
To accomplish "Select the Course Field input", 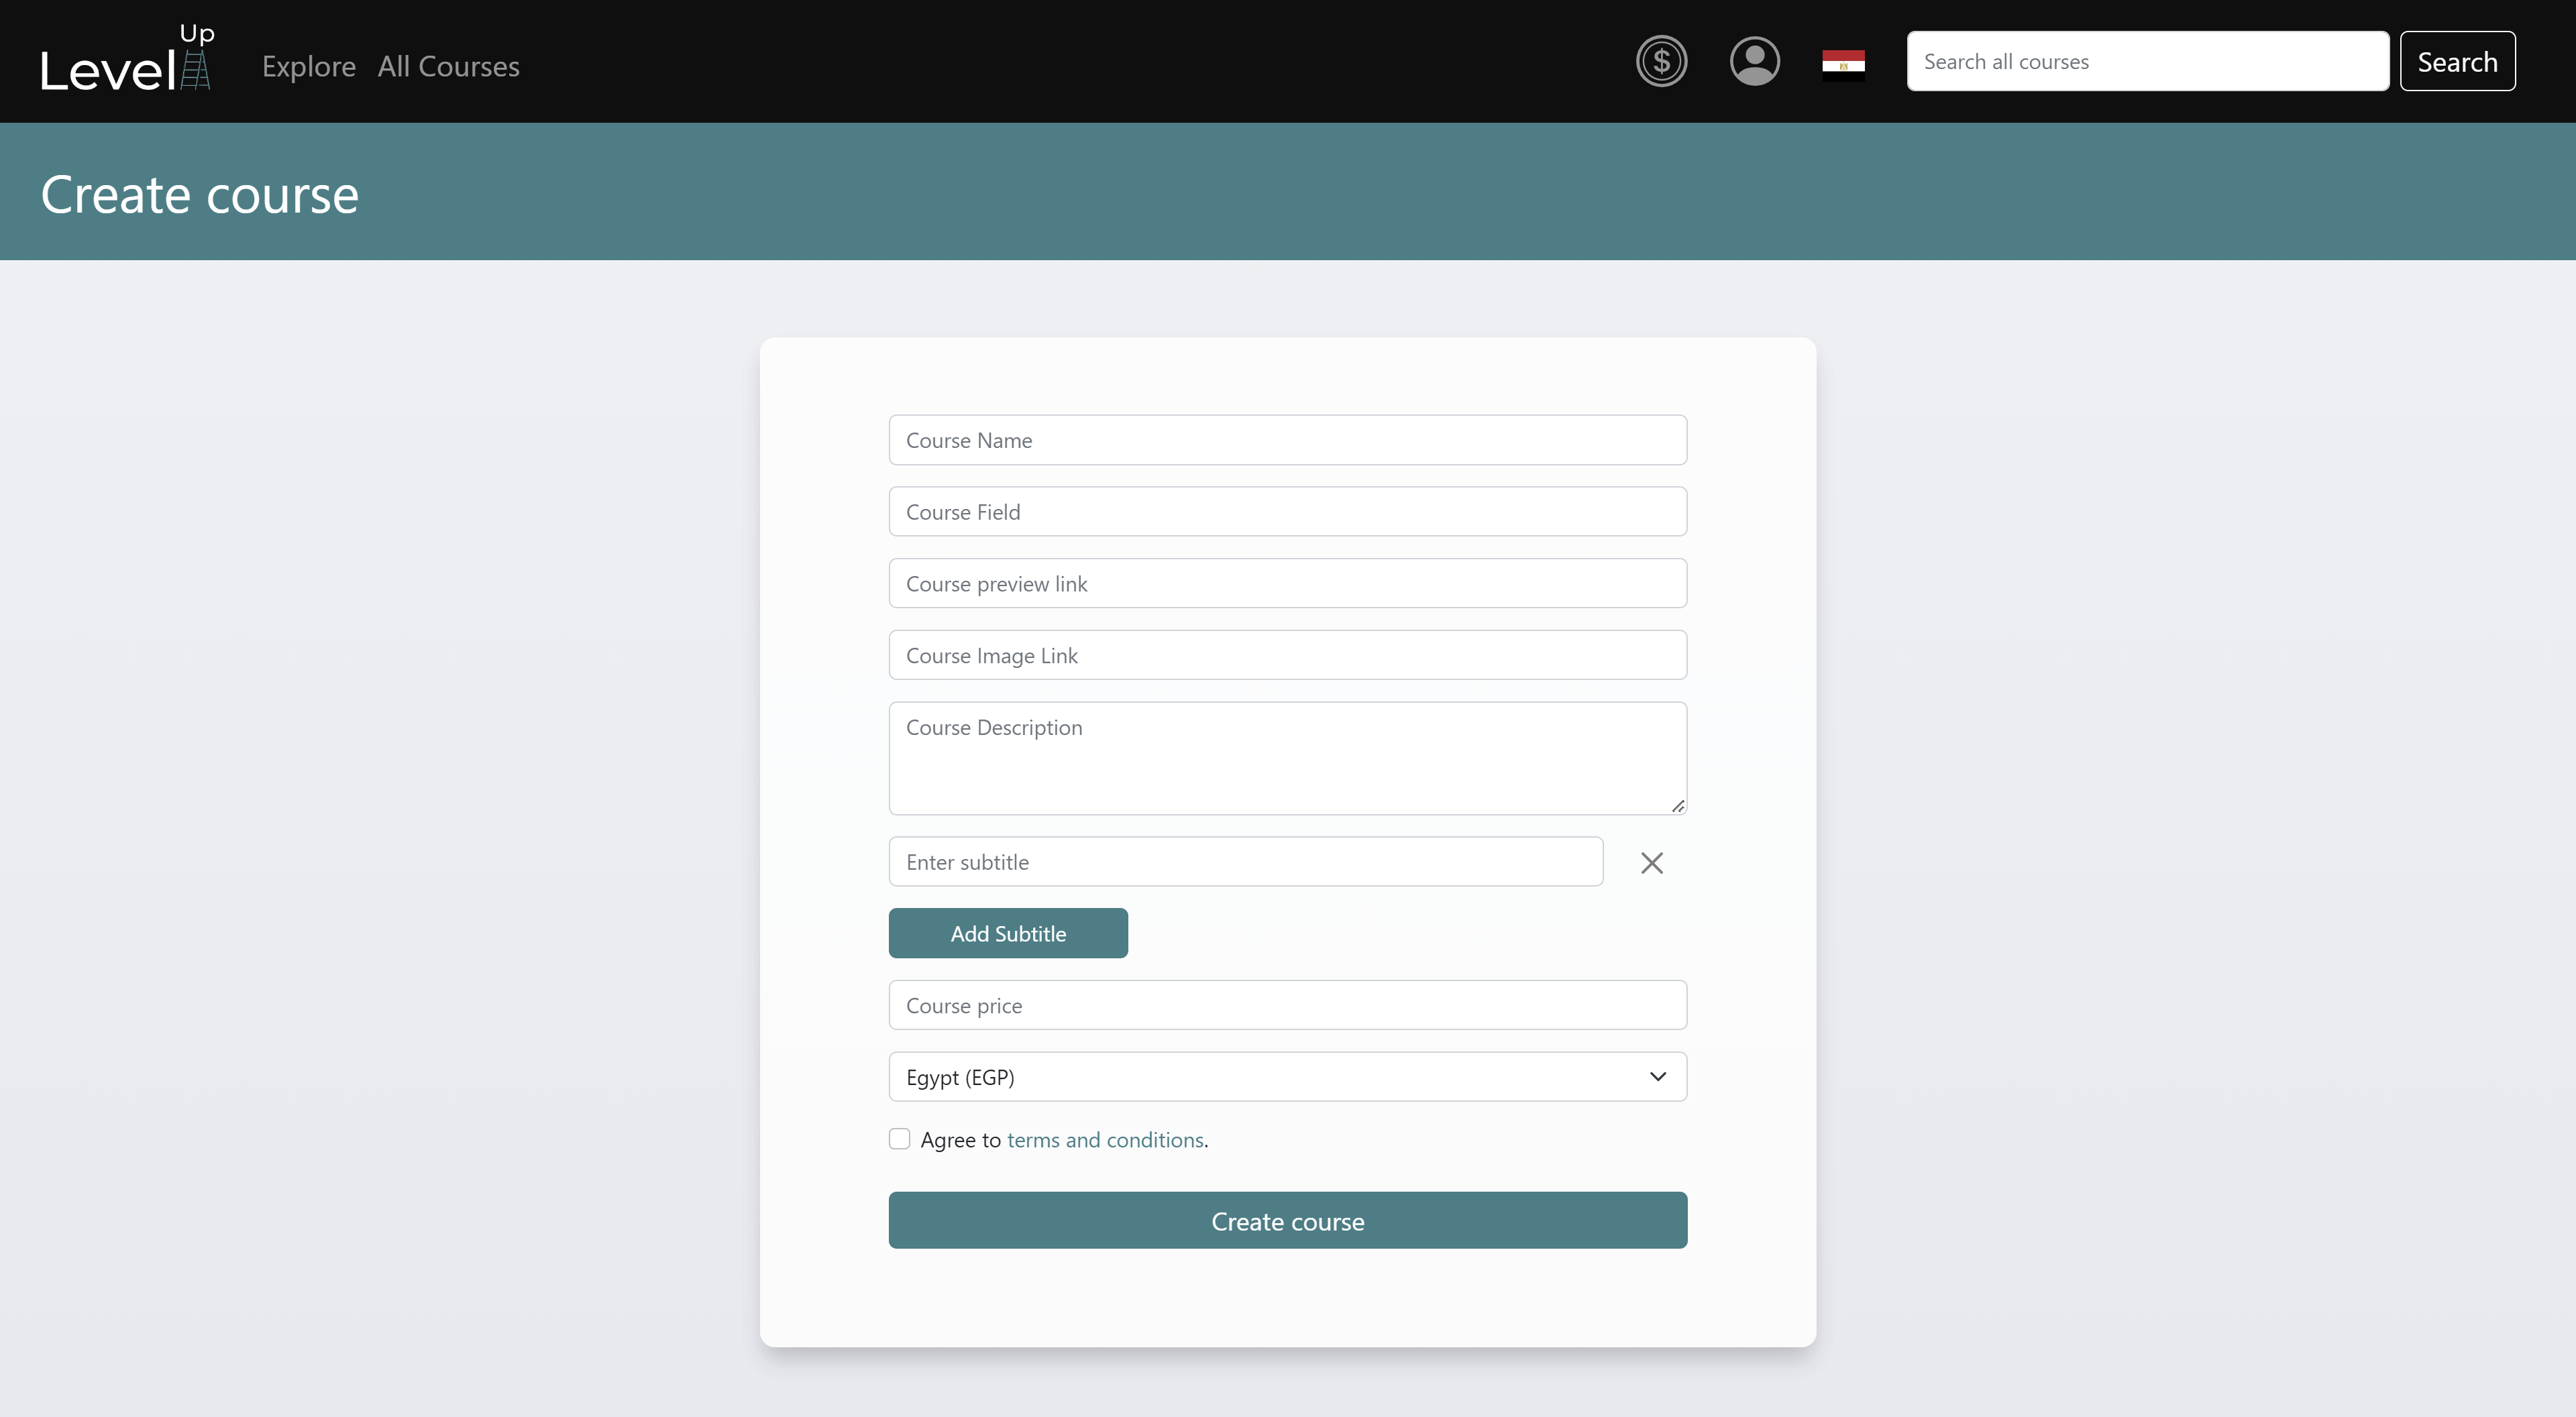I will 1286,512.
